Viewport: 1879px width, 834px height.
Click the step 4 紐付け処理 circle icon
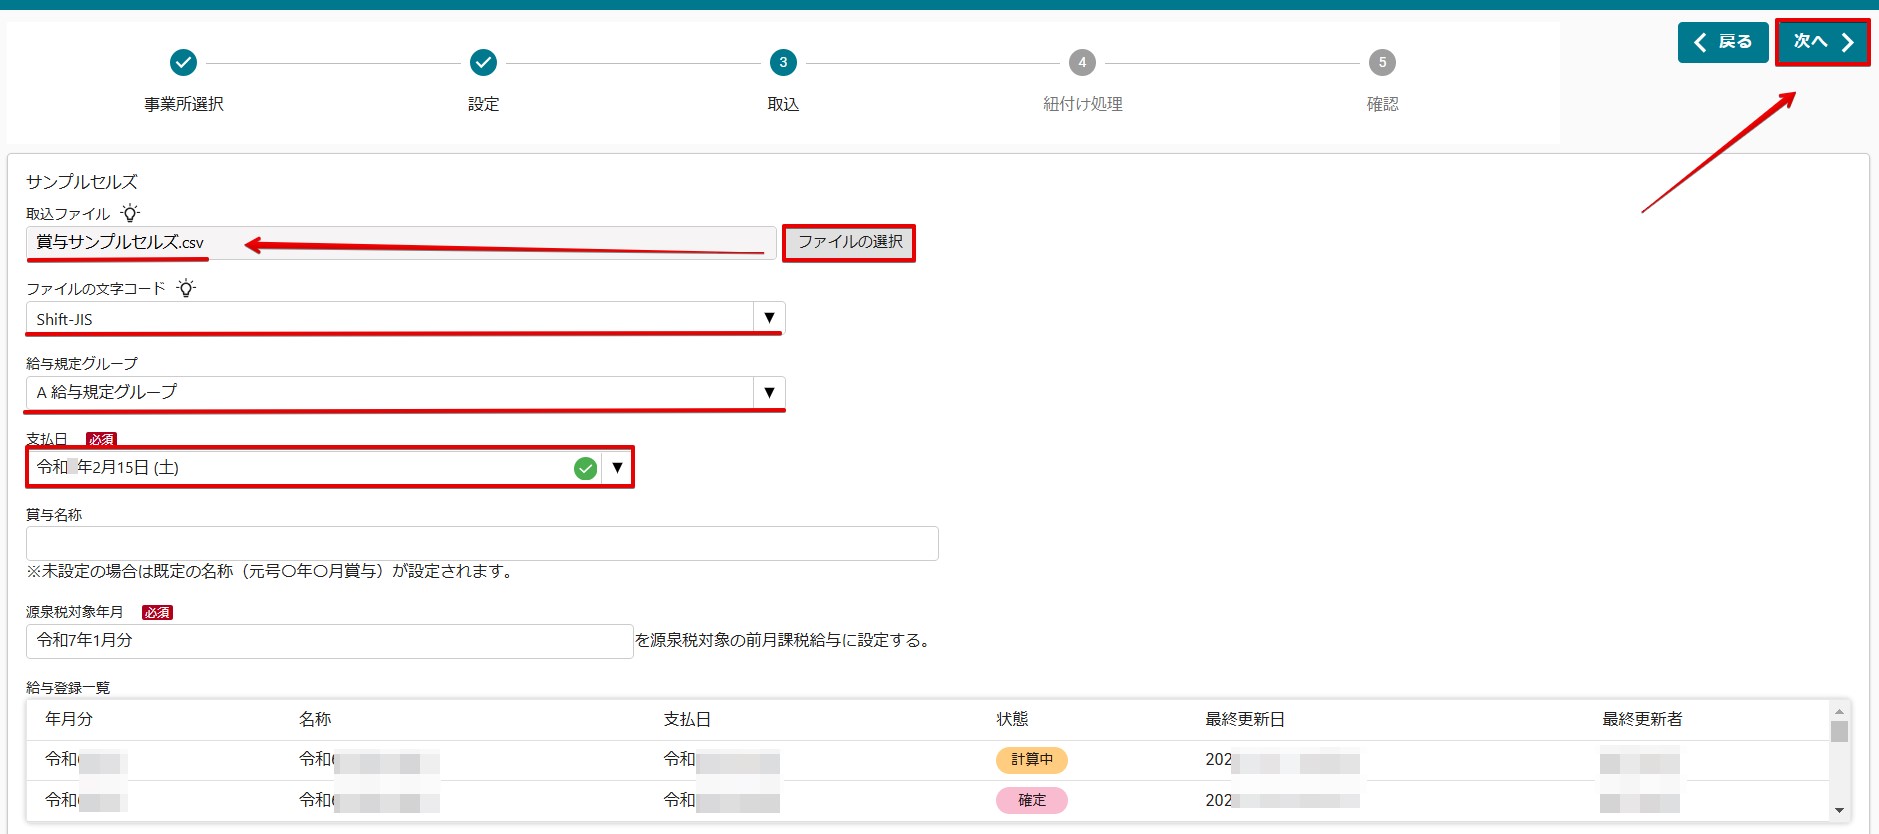1082,62
